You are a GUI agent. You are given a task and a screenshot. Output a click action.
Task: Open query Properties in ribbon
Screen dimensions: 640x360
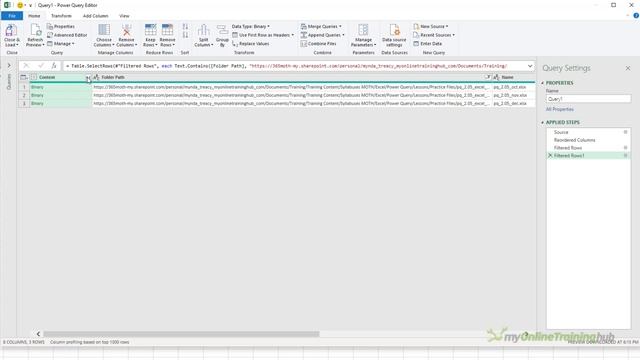[61, 26]
